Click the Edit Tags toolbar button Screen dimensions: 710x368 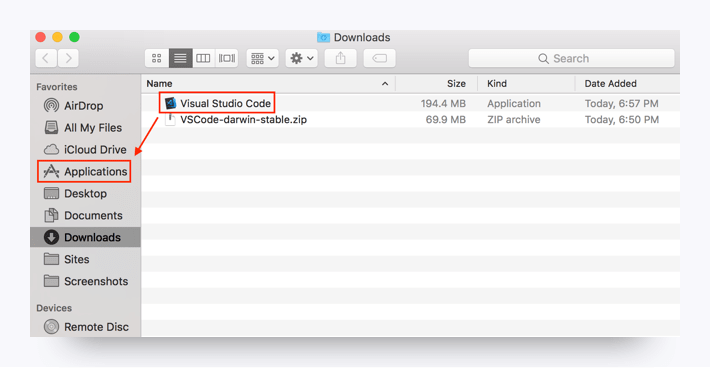[379, 58]
